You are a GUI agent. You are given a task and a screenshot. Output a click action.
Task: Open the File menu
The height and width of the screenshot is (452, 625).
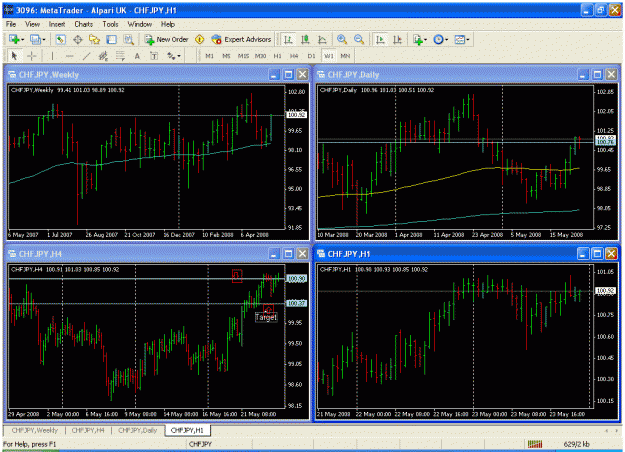[11, 24]
